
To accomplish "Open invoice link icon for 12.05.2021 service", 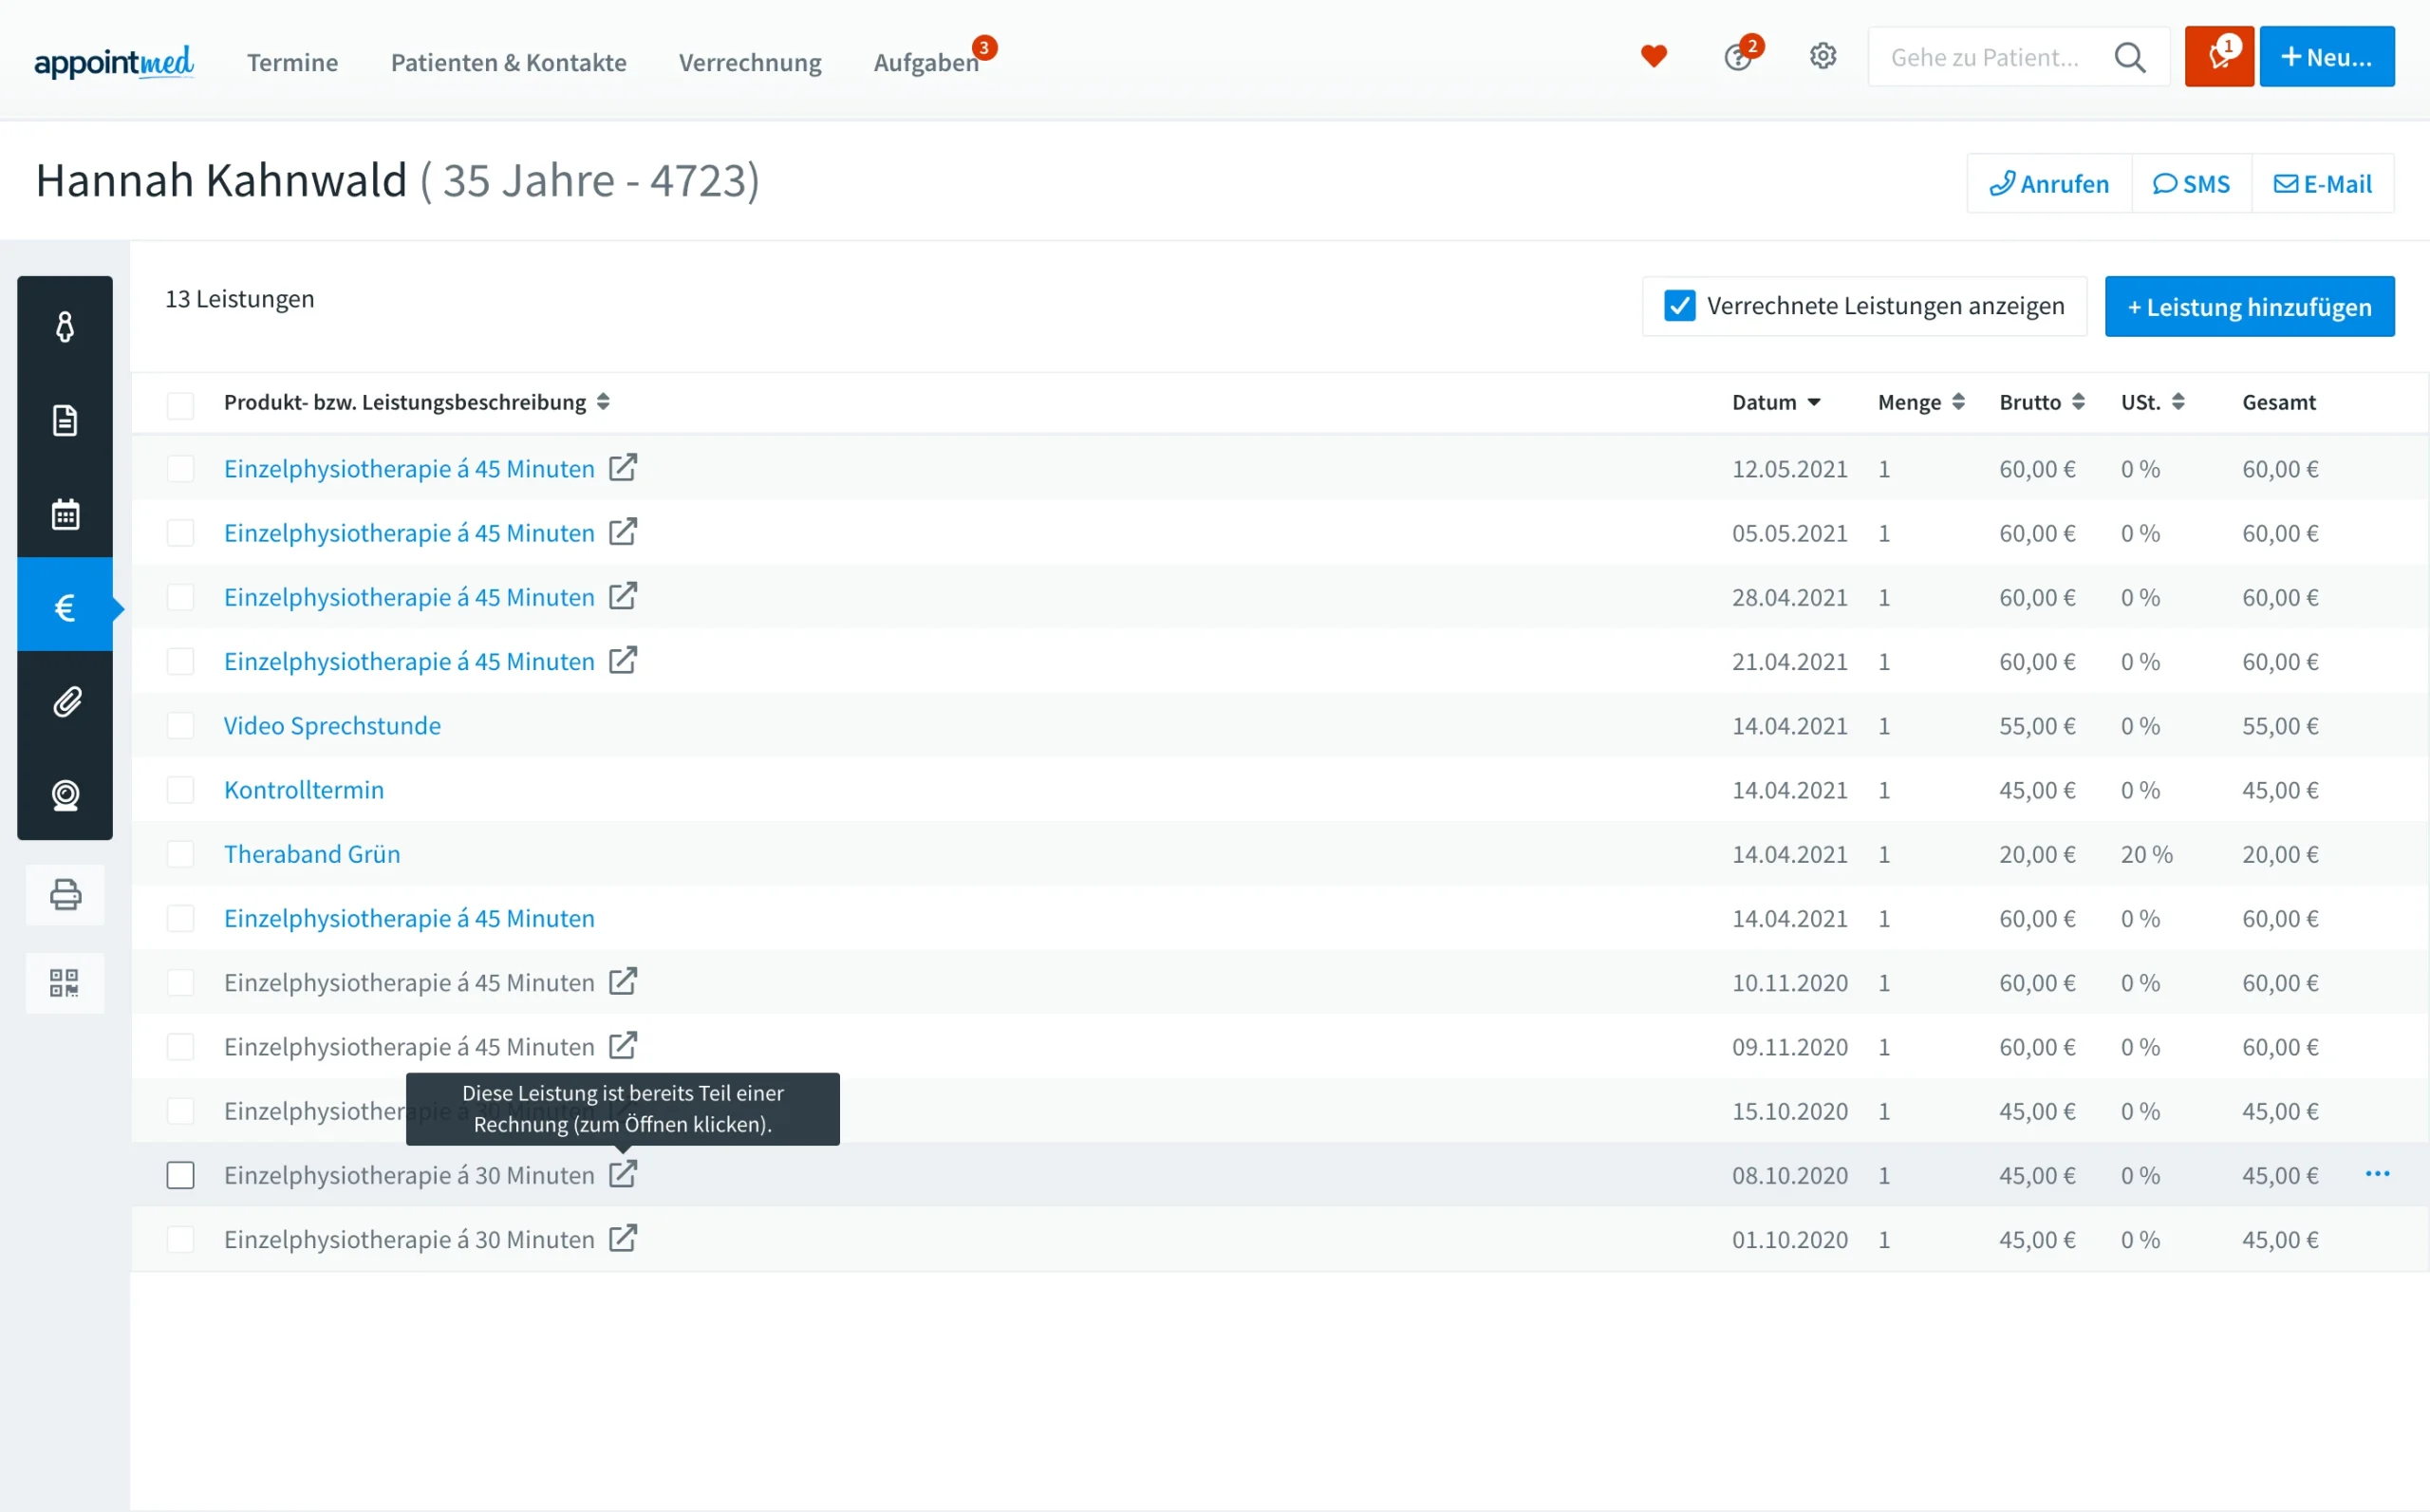I will coord(623,468).
